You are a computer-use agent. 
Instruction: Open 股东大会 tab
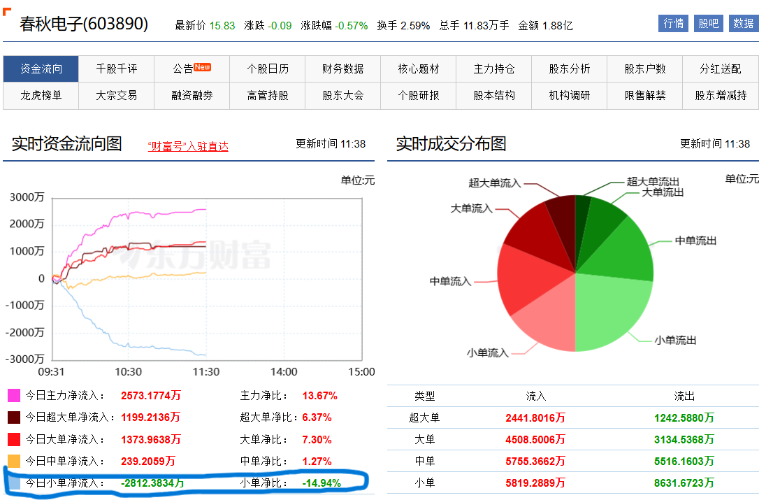[343, 95]
